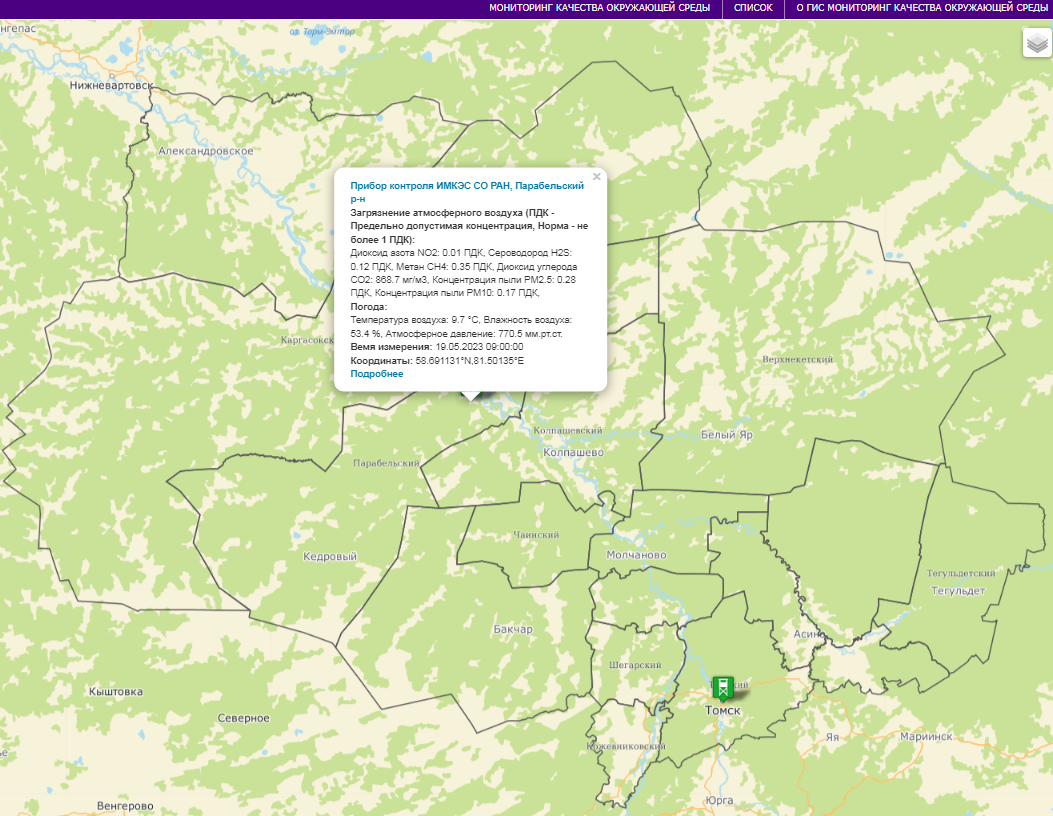Click the Молчаново town label

(x=636, y=555)
